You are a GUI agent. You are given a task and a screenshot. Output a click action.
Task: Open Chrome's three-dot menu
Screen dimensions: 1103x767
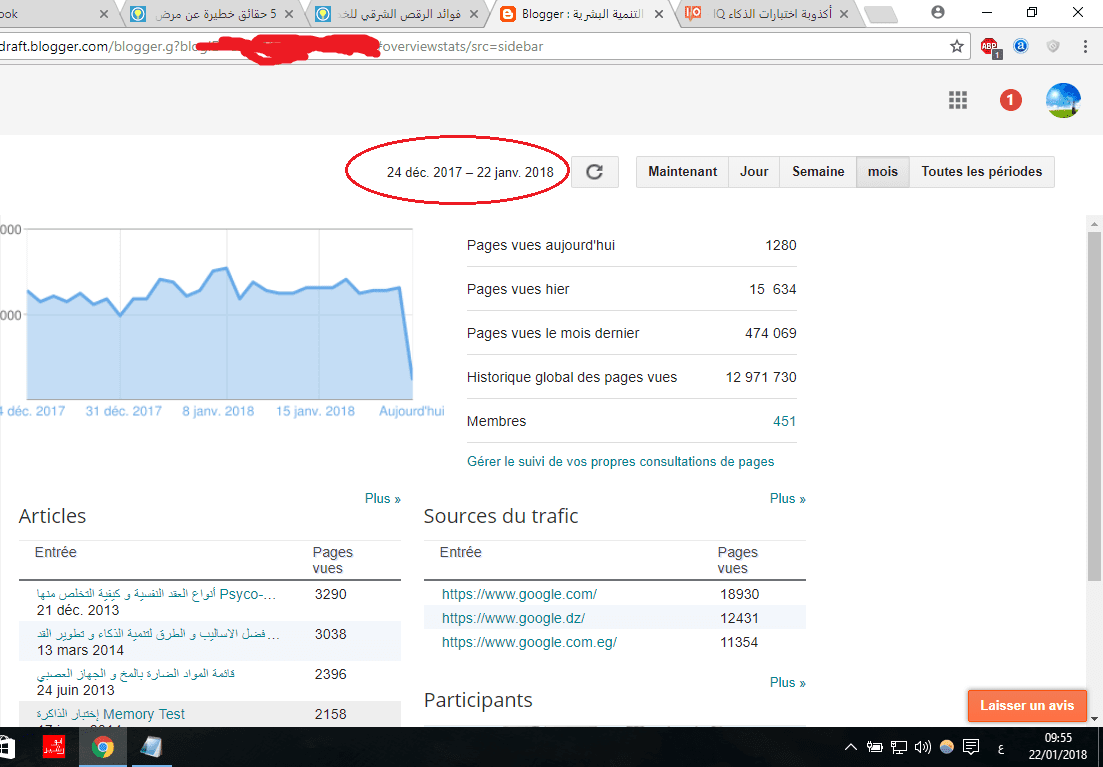(1085, 46)
